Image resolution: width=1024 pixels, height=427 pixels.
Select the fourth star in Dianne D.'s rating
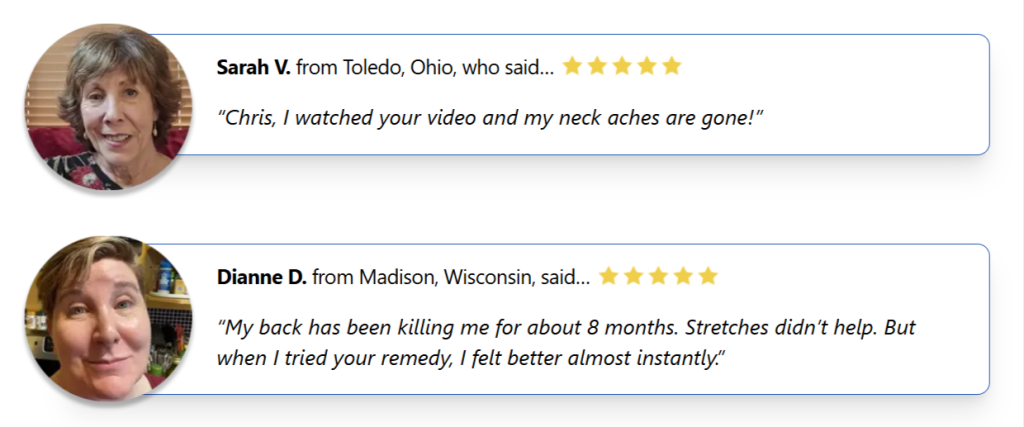(683, 276)
